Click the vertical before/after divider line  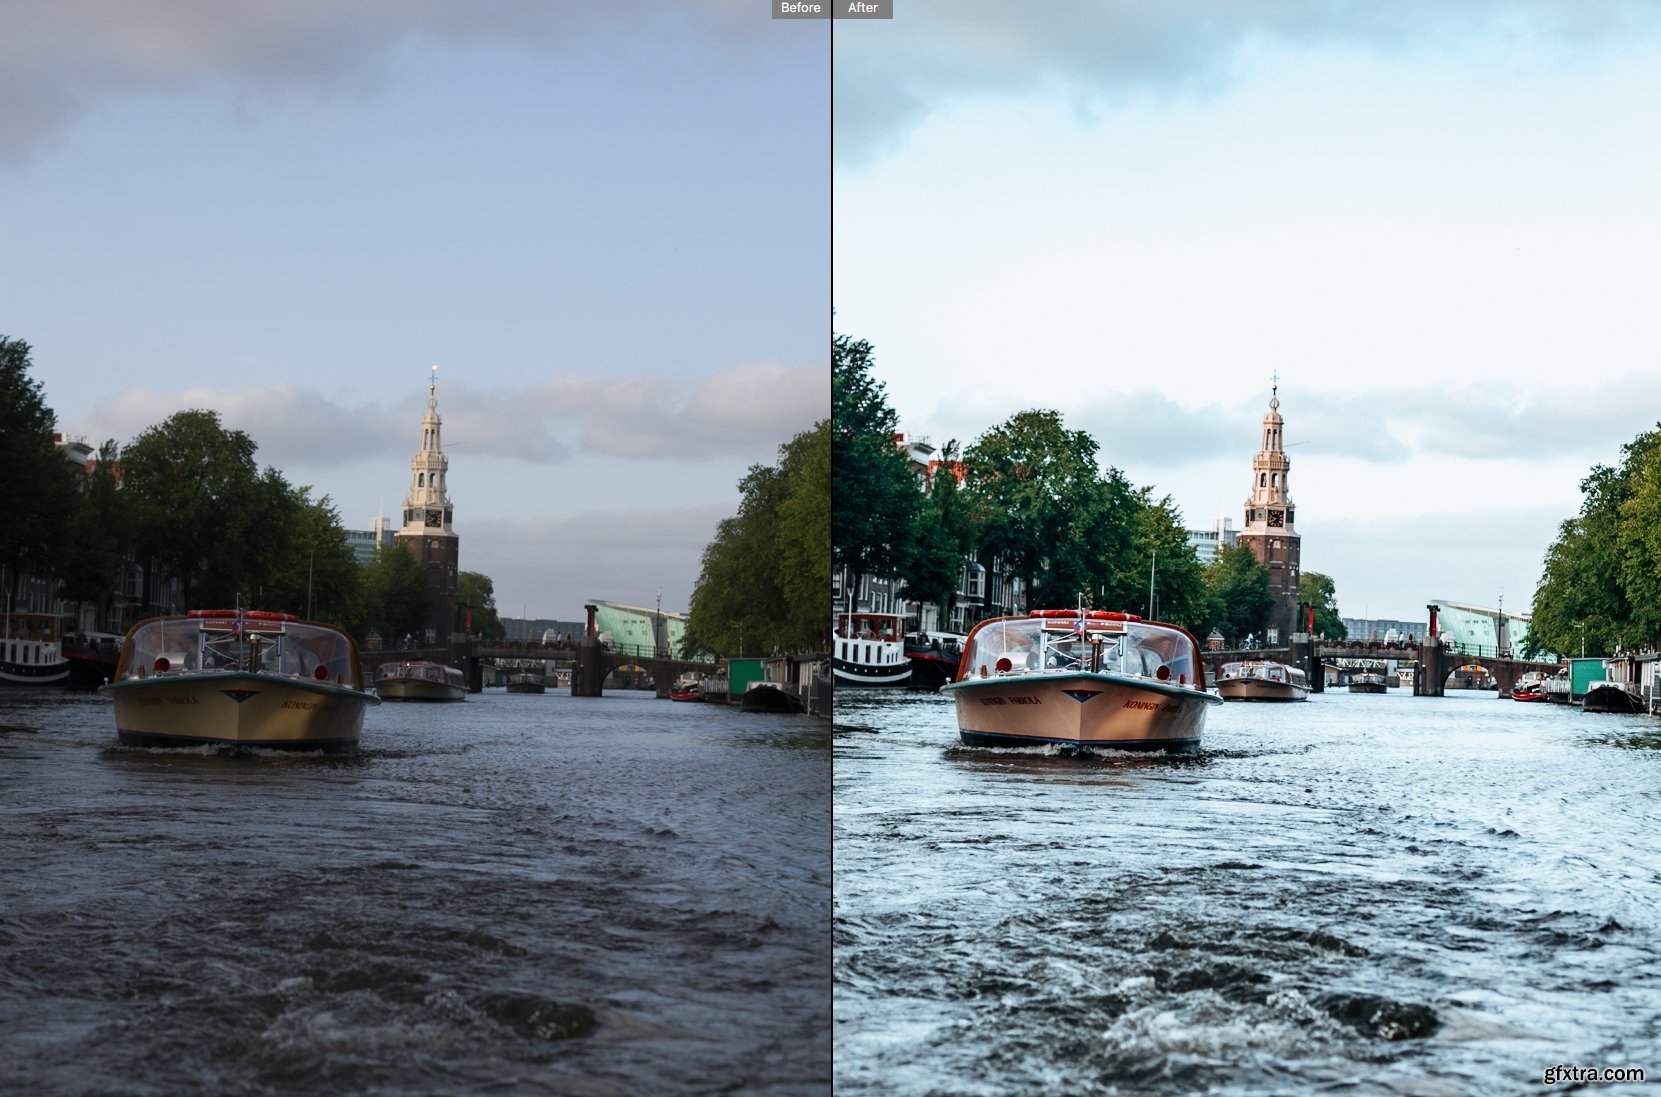[x=832, y=550]
